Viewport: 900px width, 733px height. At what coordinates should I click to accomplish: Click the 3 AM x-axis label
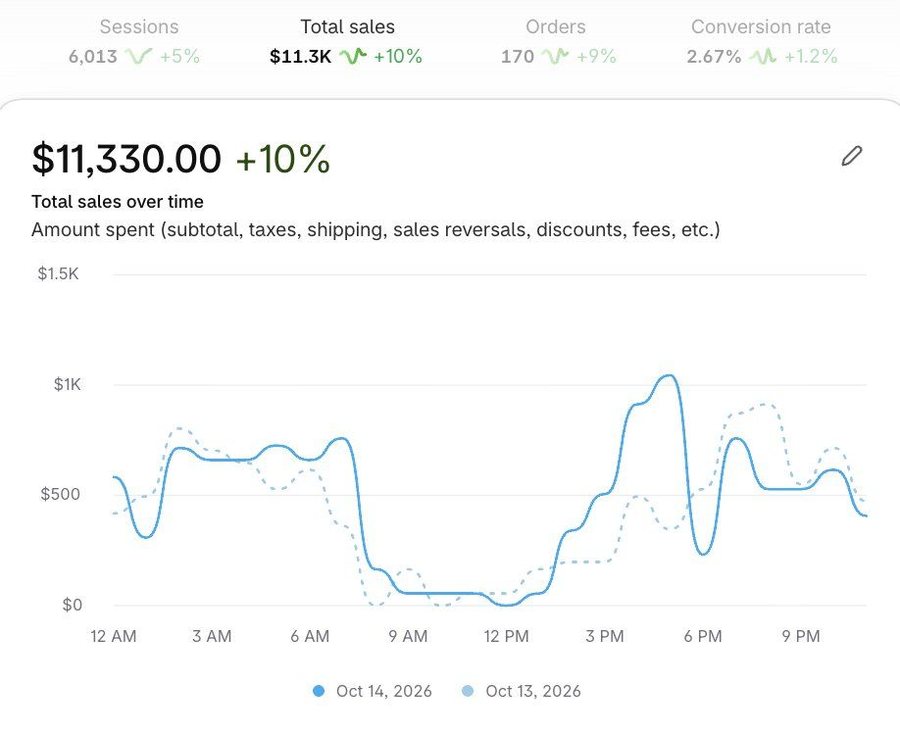pyautogui.click(x=212, y=636)
